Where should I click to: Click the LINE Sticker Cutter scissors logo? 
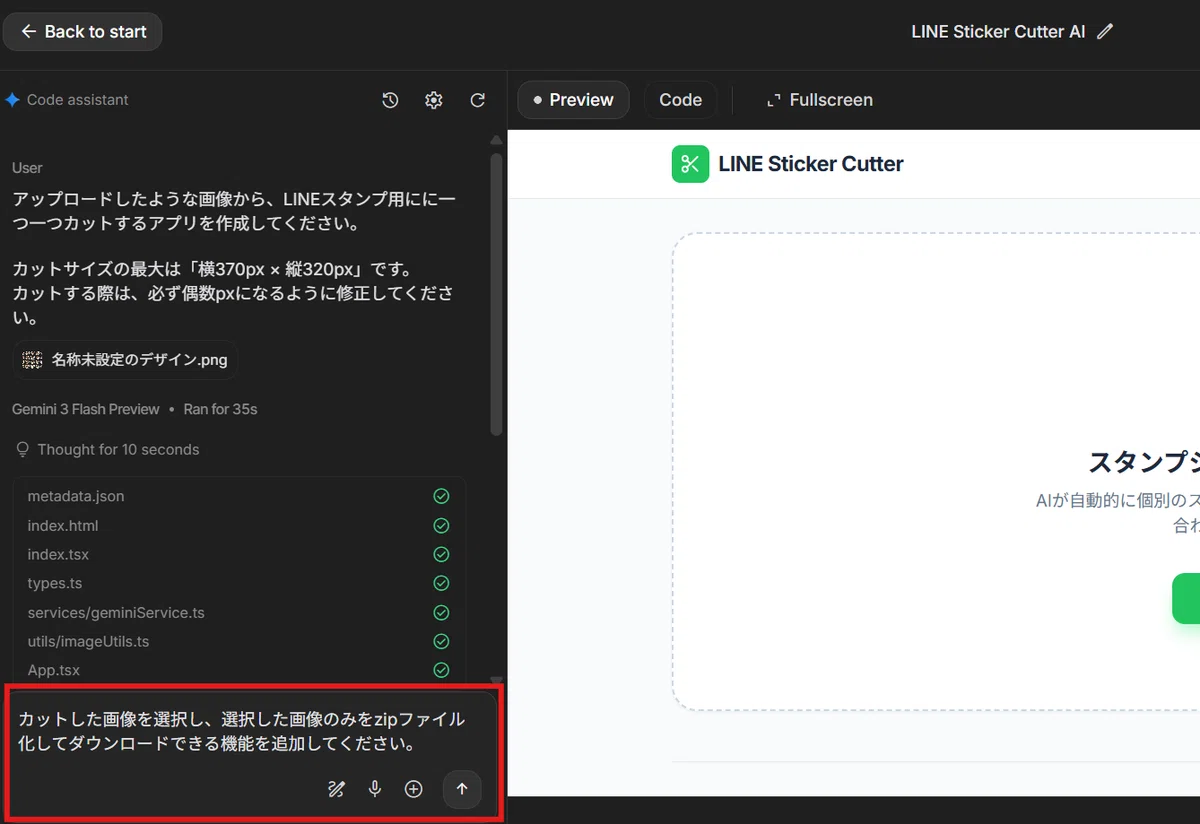pyautogui.click(x=690, y=164)
